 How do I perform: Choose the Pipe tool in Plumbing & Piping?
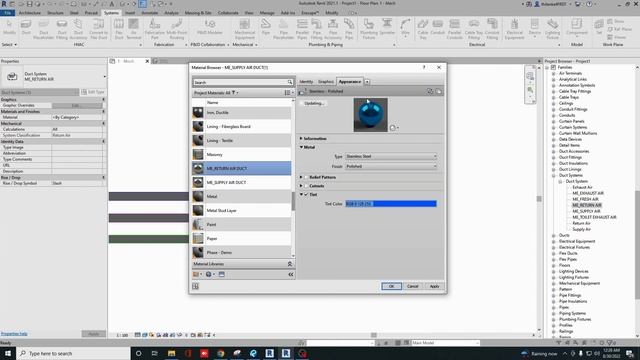coord(266,27)
